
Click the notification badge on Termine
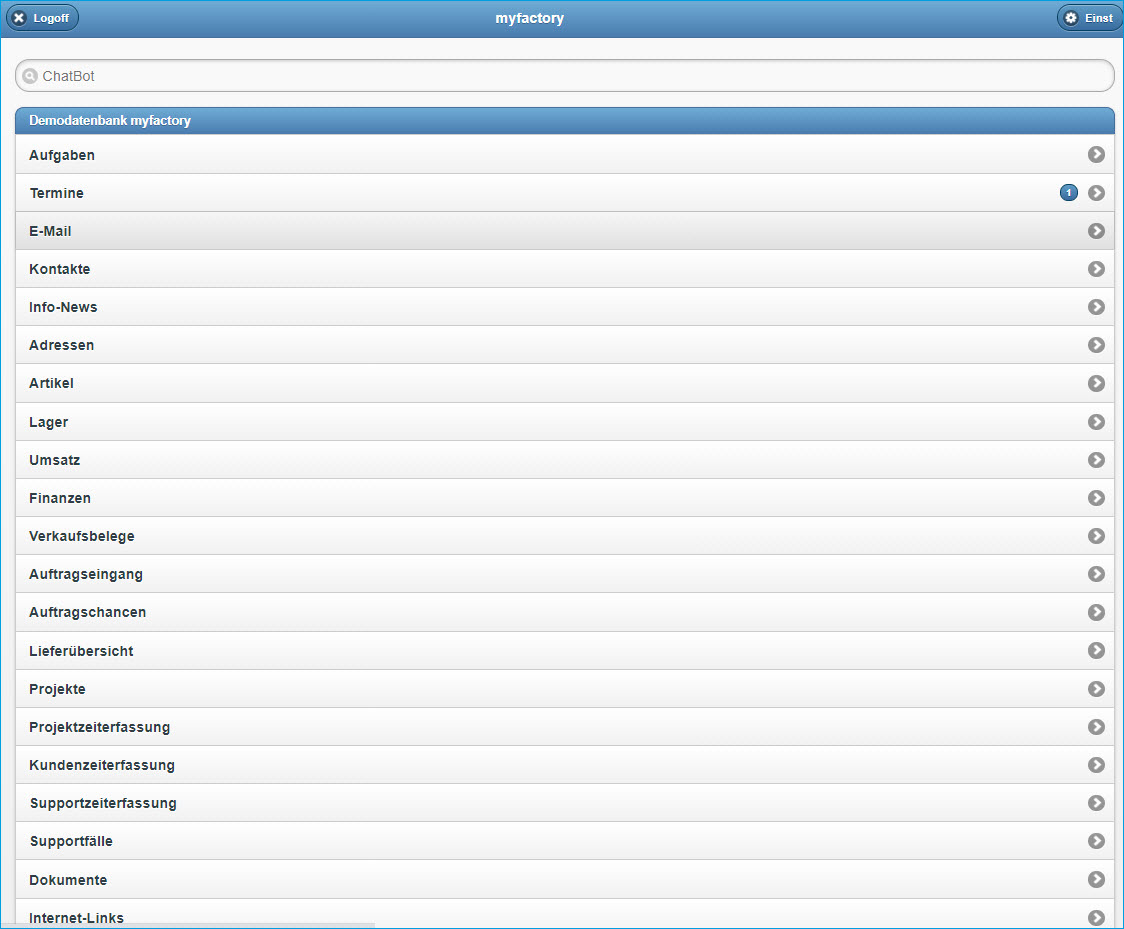click(x=1069, y=193)
